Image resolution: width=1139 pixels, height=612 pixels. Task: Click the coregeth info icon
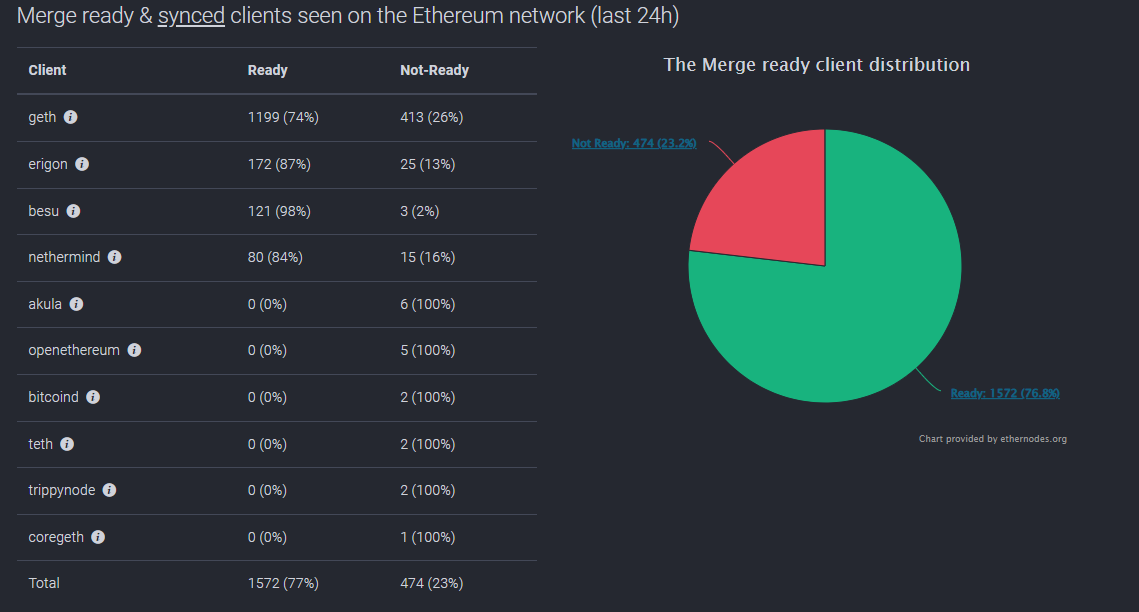pos(98,537)
